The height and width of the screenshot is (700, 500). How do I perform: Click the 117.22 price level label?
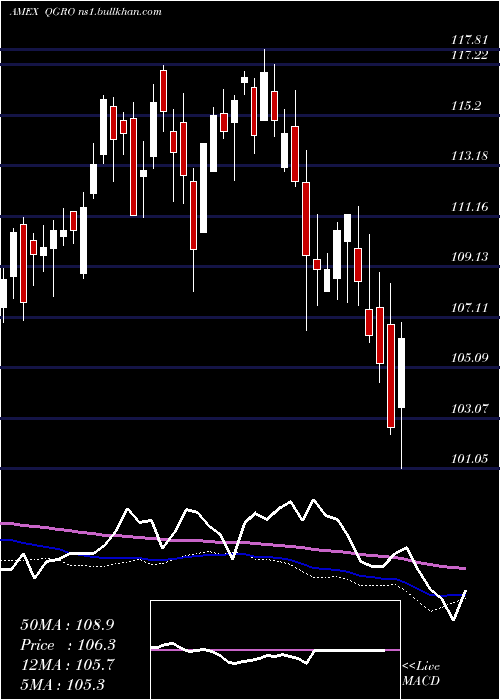click(x=469, y=55)
